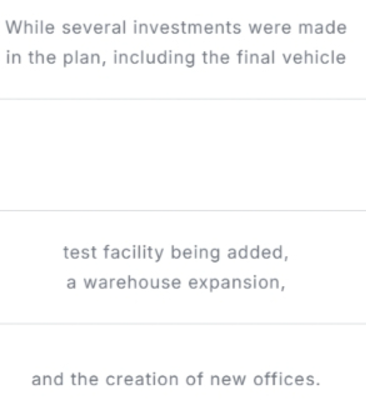Click the word "being"

195,252
